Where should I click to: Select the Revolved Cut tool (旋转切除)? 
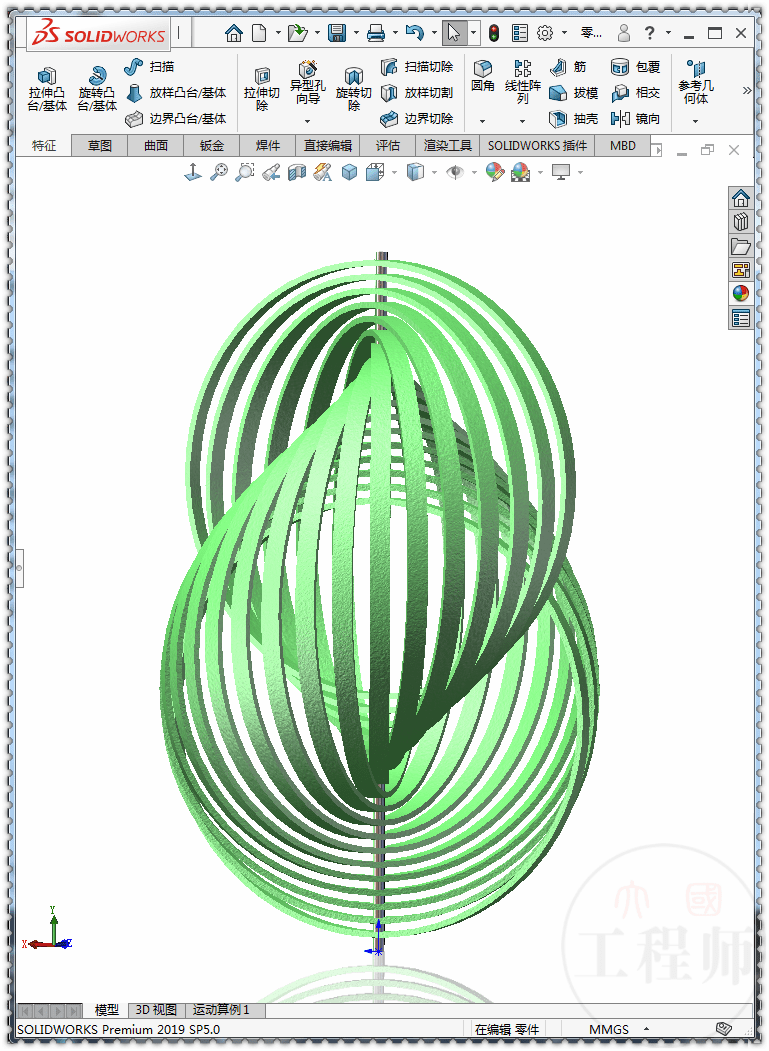pyautogui.click(x=353, y=88)
